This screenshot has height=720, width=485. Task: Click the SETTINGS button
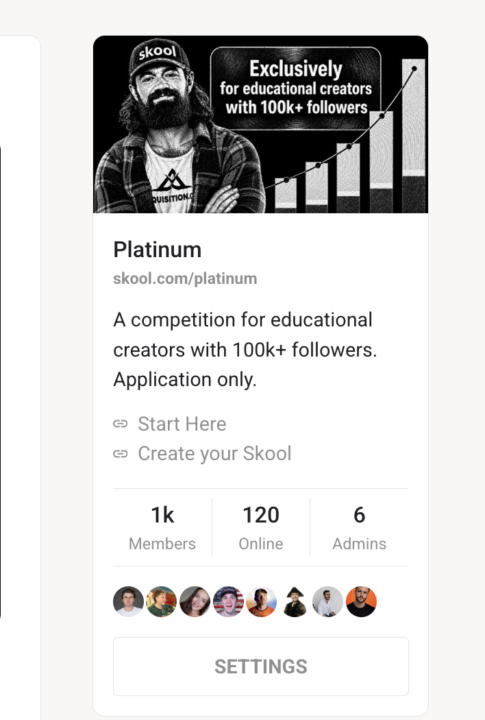pyautogui.click(x=261, y=666)
